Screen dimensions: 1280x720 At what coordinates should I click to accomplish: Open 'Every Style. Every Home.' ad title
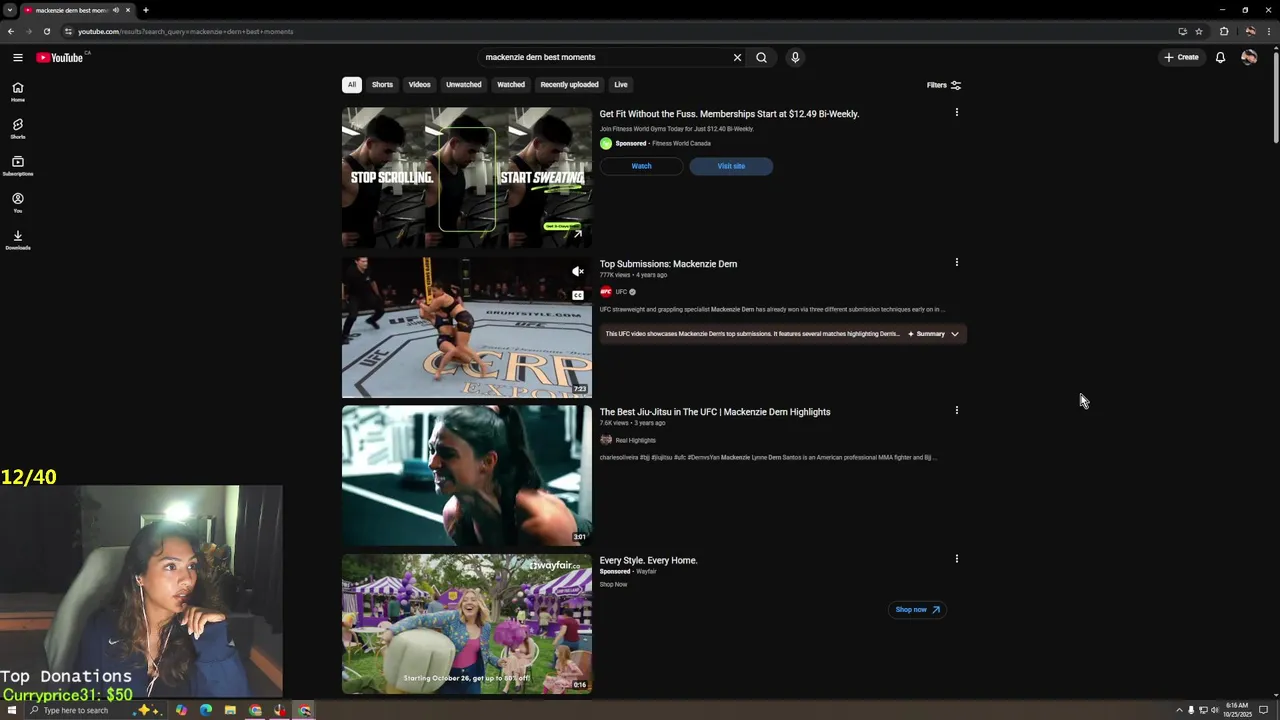[x=648, y=561]
